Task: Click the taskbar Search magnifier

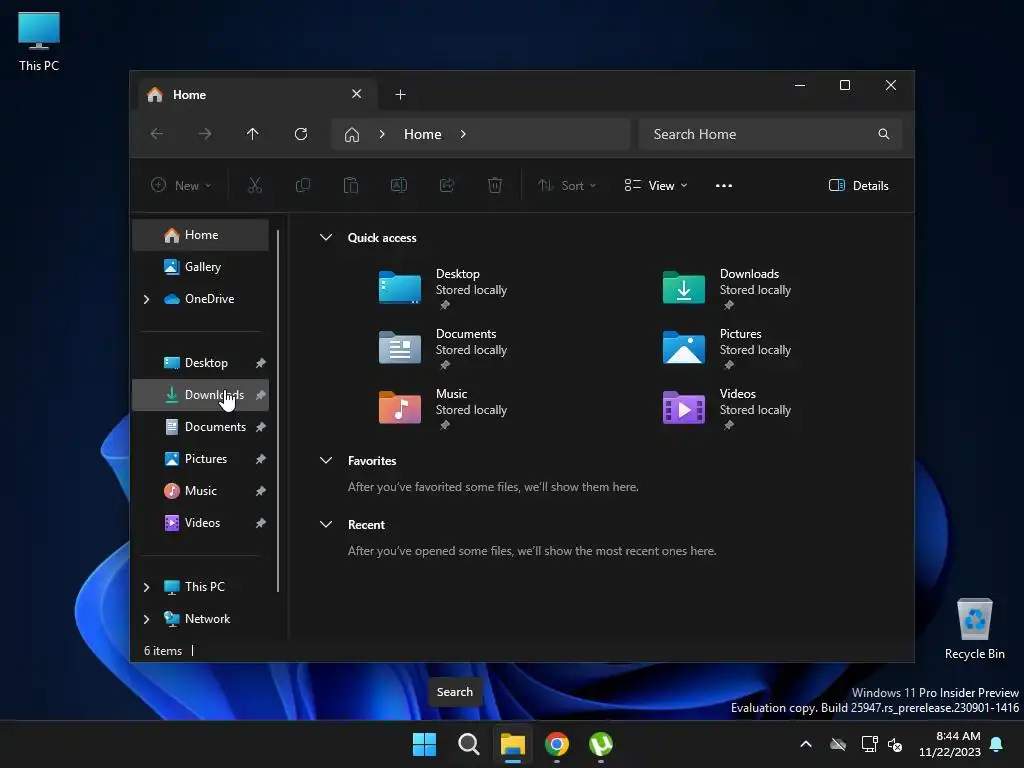Action: (468, 744)
